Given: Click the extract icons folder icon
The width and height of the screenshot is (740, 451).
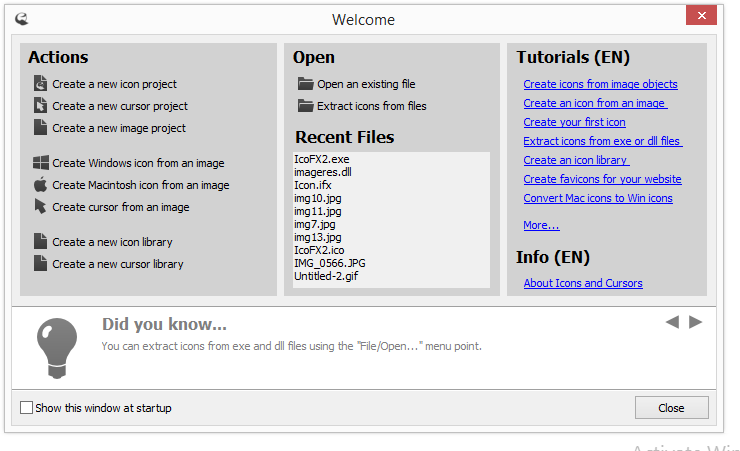Looking at the screenshot, I should (305, 106).
